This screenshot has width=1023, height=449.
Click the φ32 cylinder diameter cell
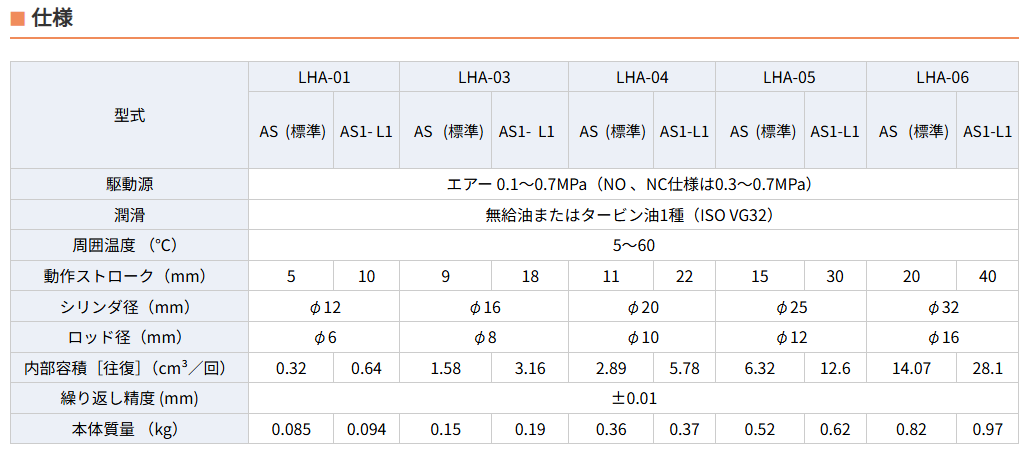click(x=942, y=307)
